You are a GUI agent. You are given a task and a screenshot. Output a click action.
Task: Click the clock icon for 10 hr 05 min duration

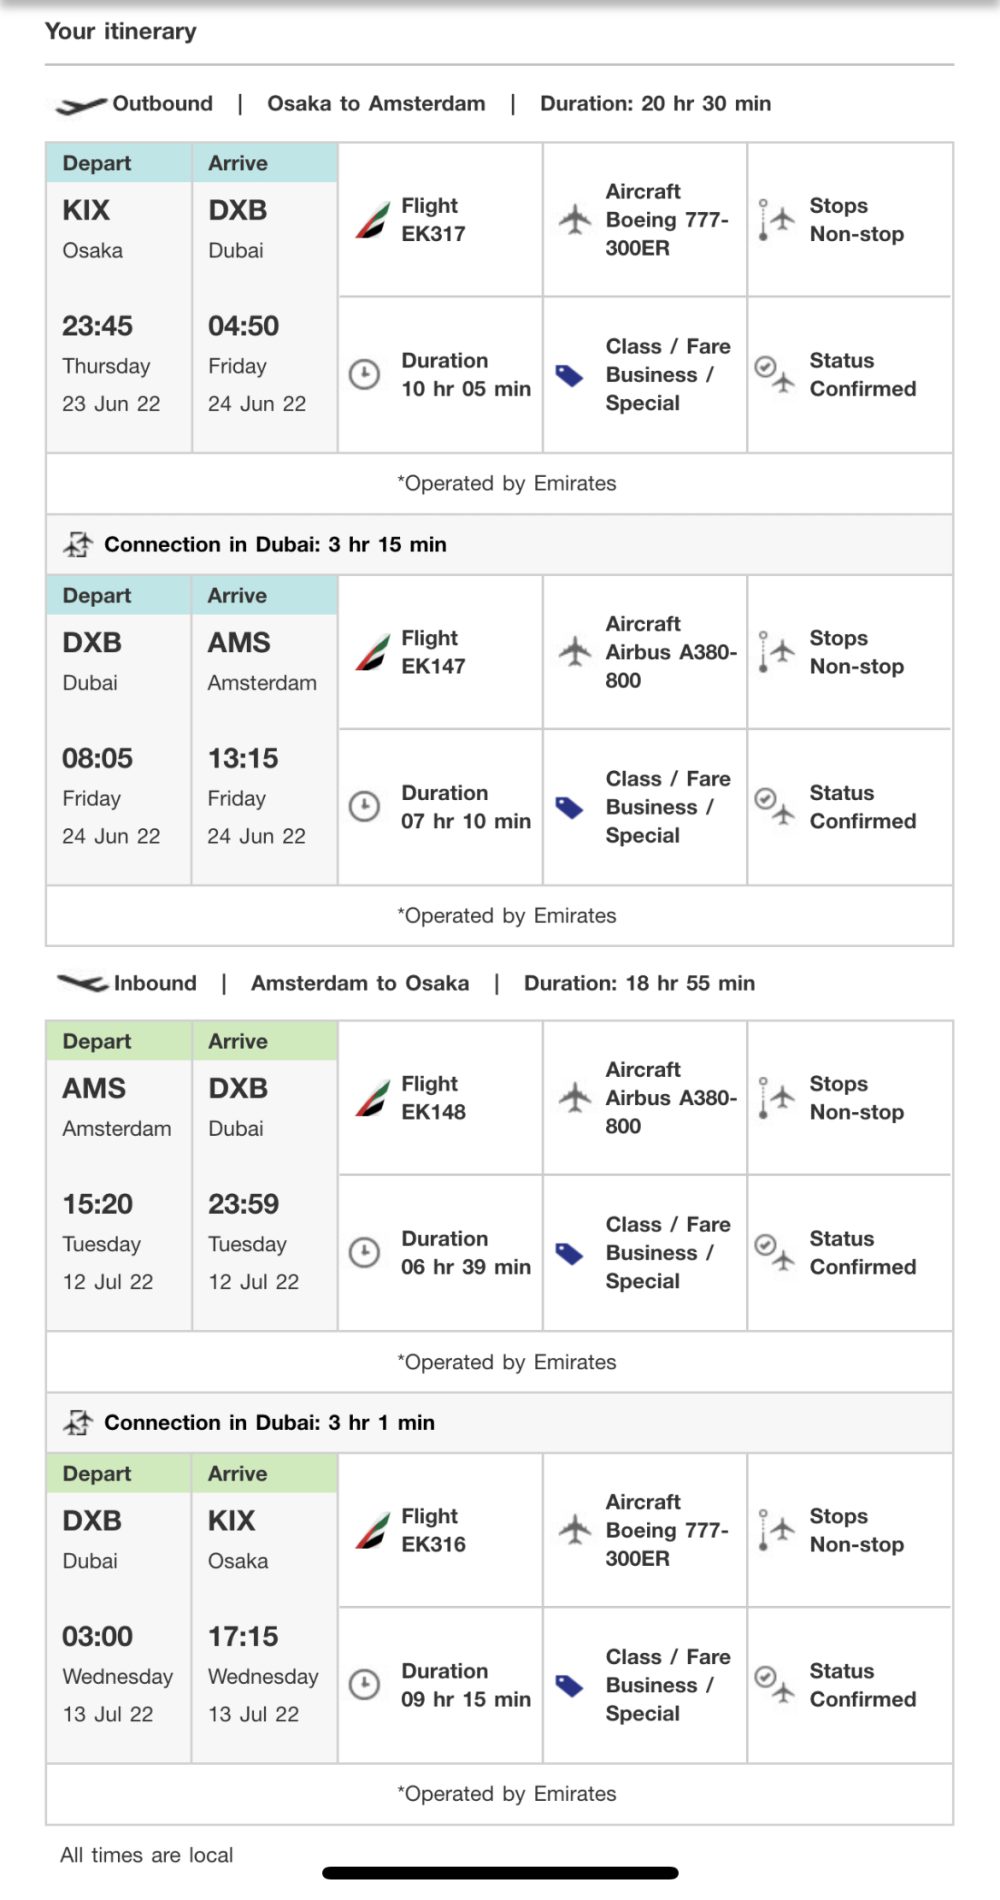coord(364,375)
